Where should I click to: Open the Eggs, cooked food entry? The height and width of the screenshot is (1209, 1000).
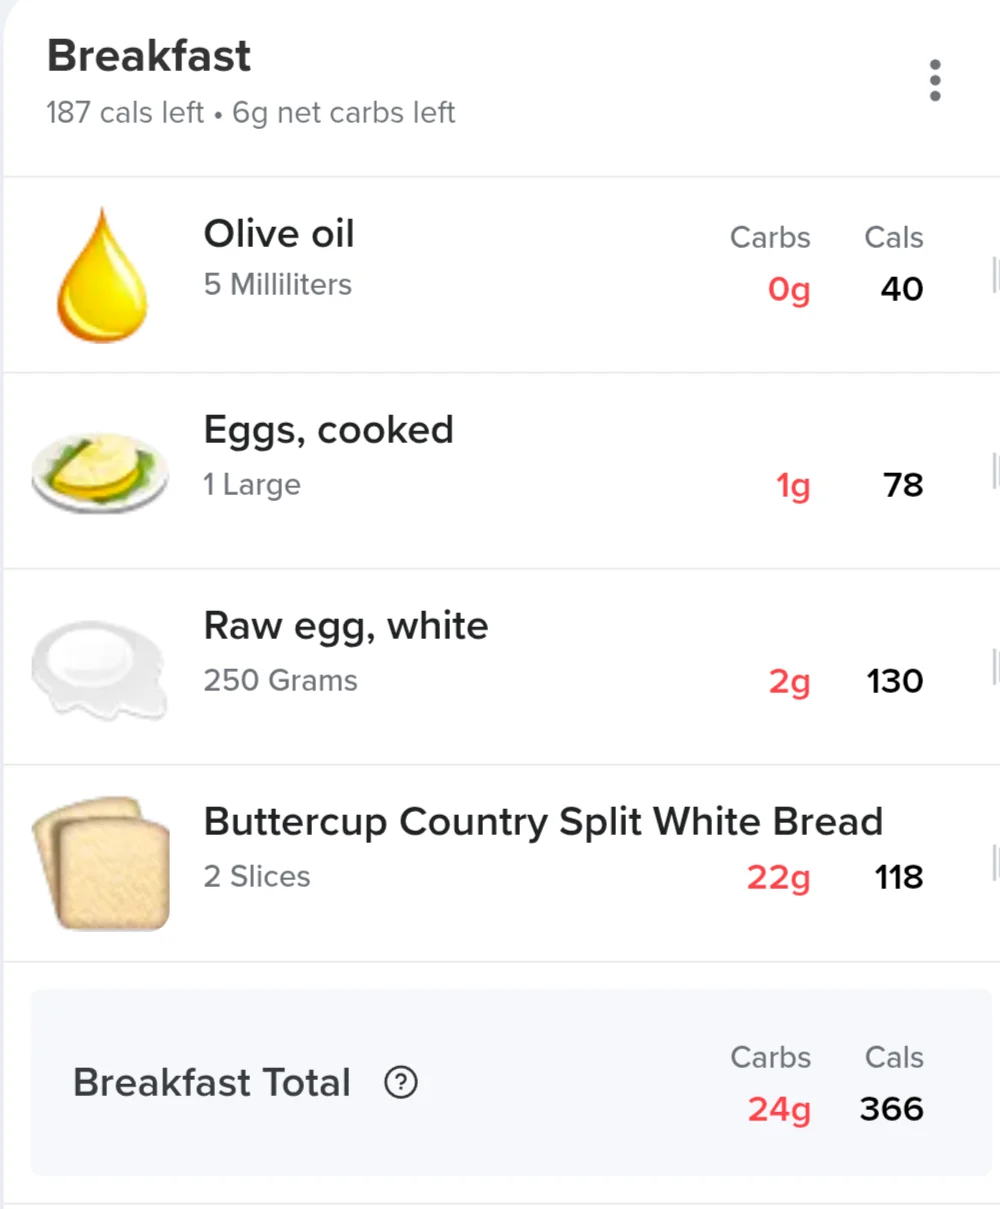[500, 471]
